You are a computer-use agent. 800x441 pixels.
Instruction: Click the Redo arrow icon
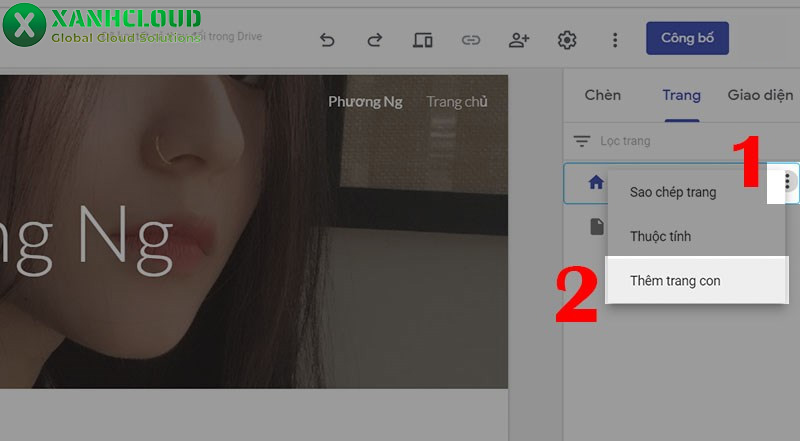click(375, 40)
